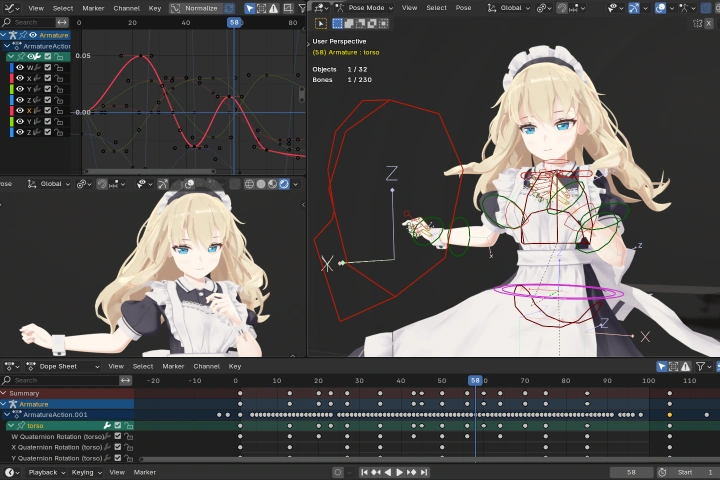Screen dimensions: 720x480
Task: Select solid shading in lower-left viewport
Action: tap(261, 184)
